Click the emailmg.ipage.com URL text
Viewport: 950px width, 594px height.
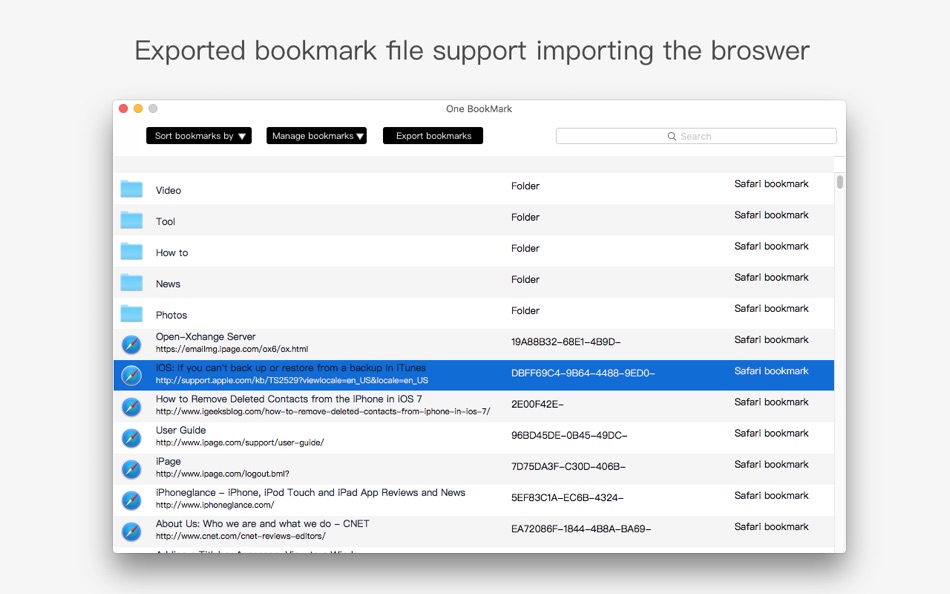[232, 349]
